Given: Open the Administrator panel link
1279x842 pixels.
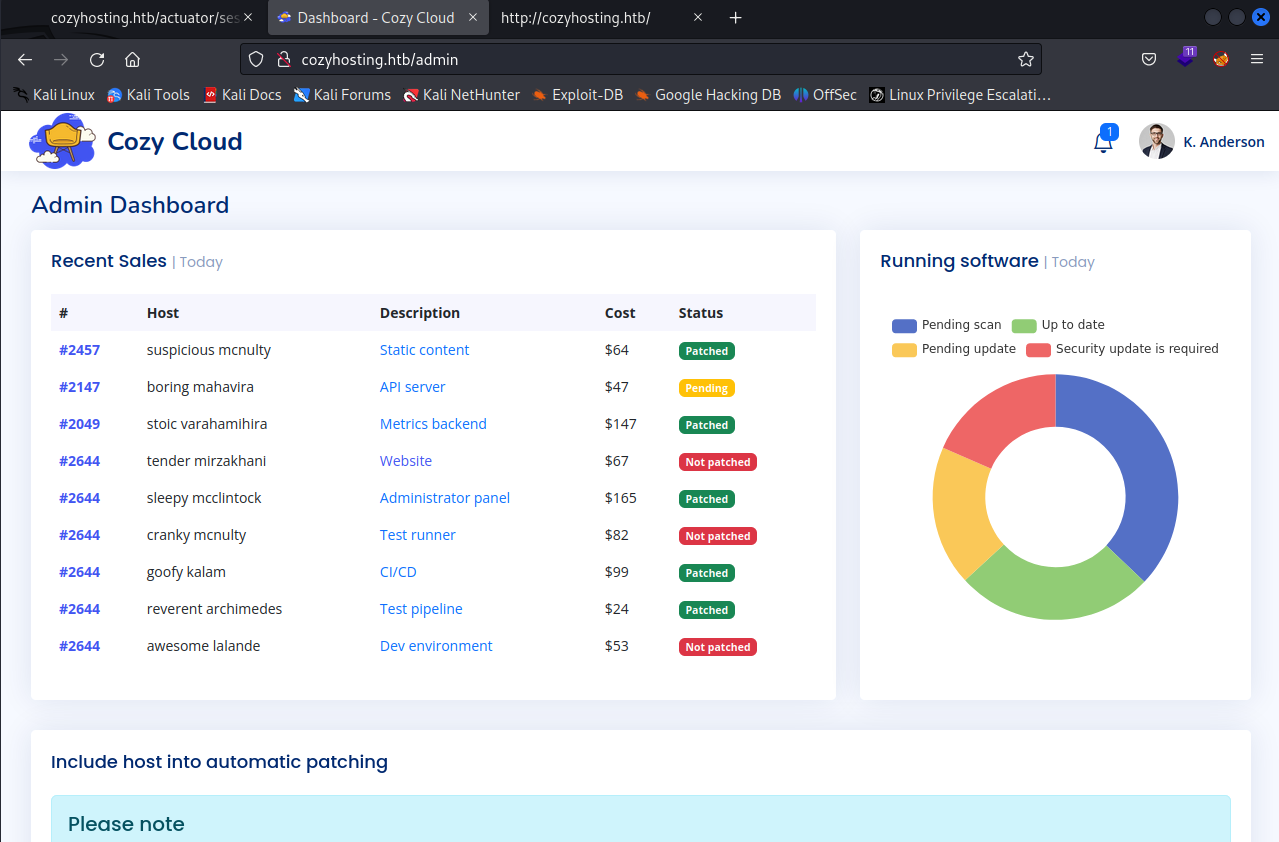Looking at the screenshot, I should click(444, 498).
